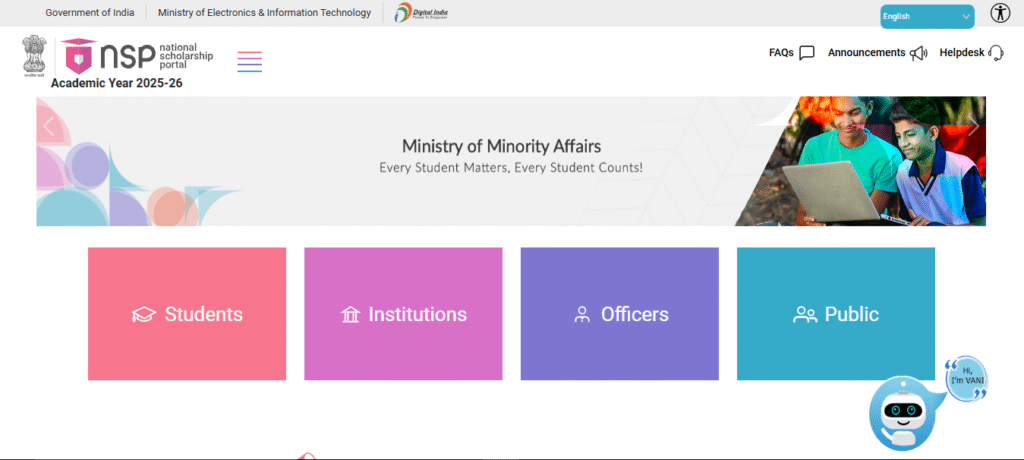Click the FAQs speech bubble icon
Image resolution: width=1024 pixels, height=460 pixels.
click(x=807, y=53)
